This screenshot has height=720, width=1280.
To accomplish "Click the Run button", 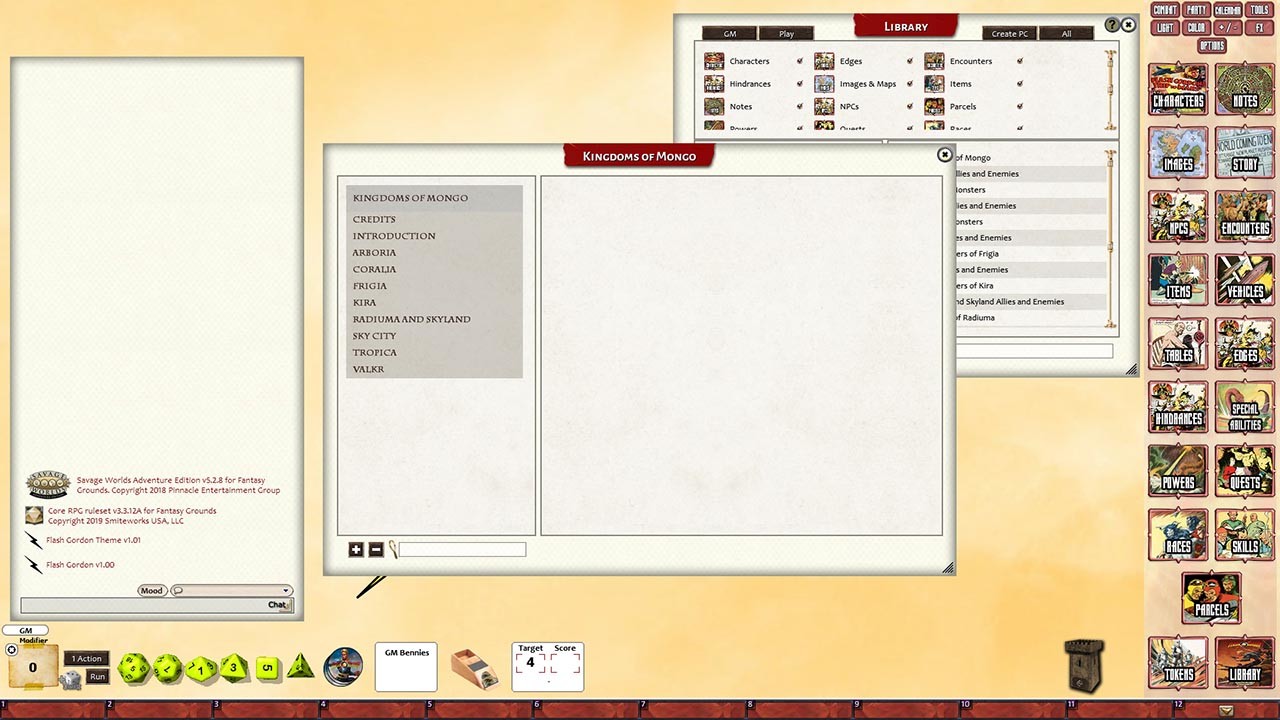I will [97, 677].
